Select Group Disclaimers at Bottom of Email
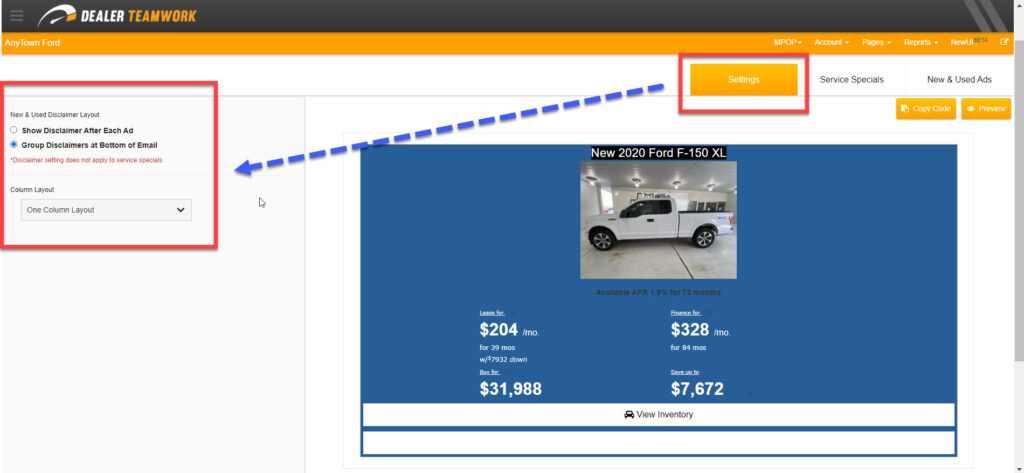Screen dimensions: 1024x473 click(14, 145)
